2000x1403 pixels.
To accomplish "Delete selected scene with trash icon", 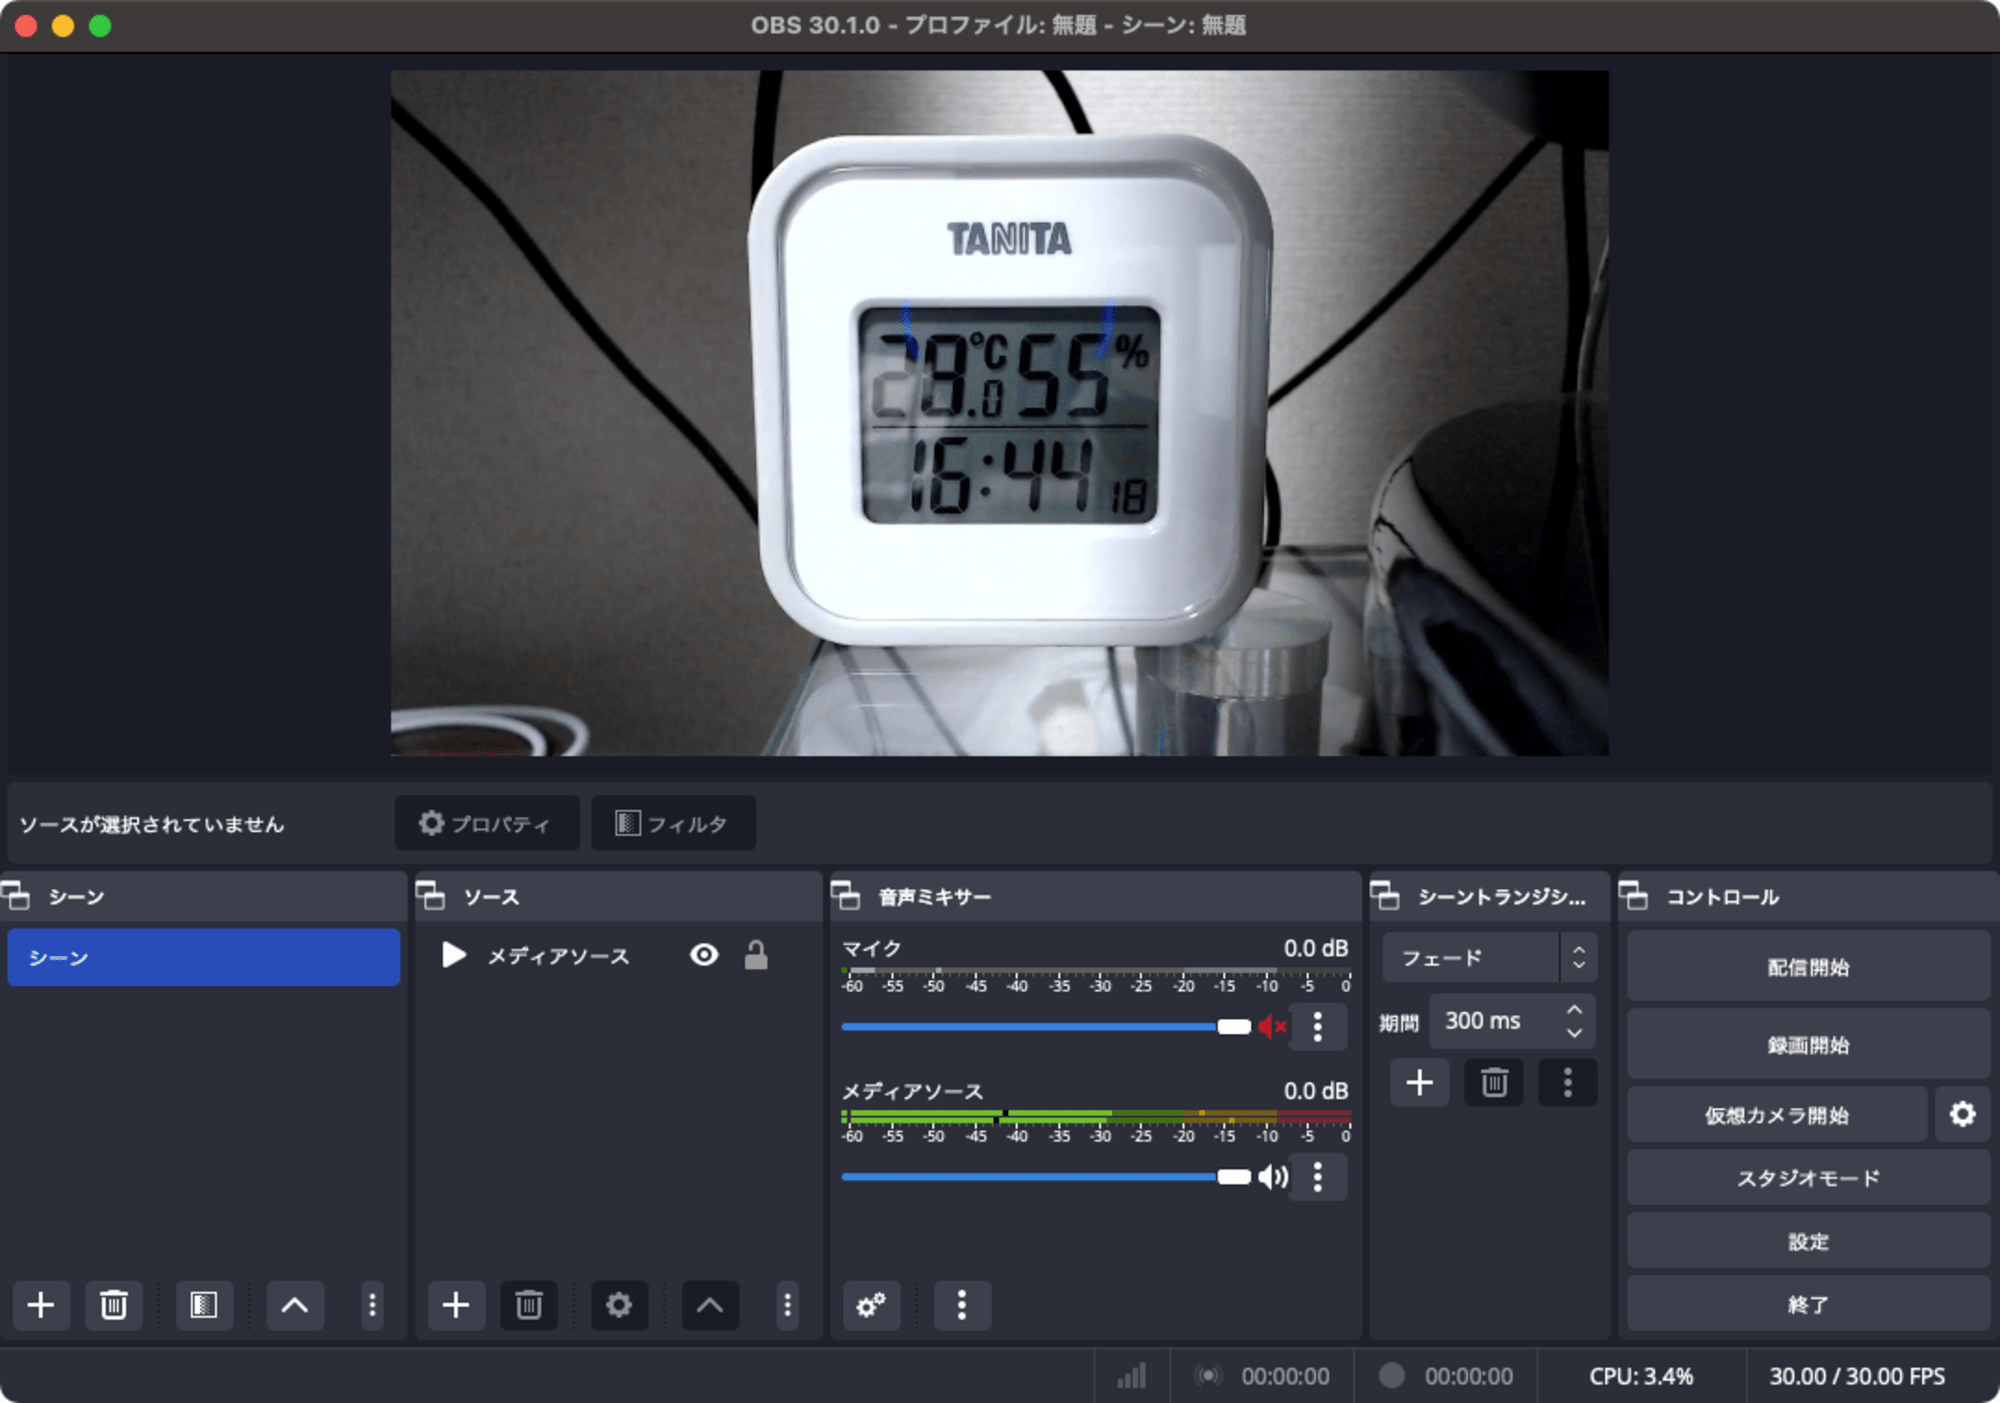I will (x=114, y=1305).
